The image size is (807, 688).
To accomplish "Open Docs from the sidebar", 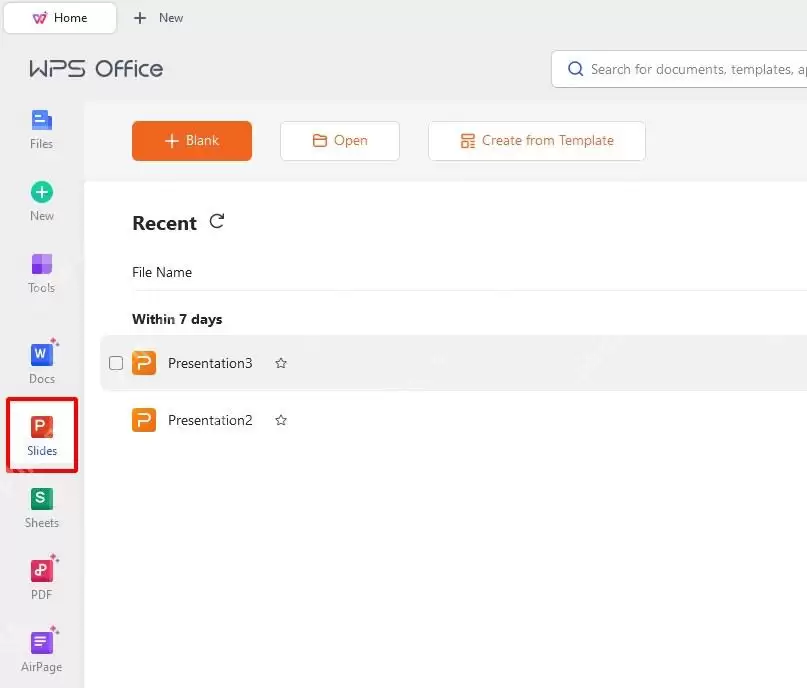I will point(42,362).
